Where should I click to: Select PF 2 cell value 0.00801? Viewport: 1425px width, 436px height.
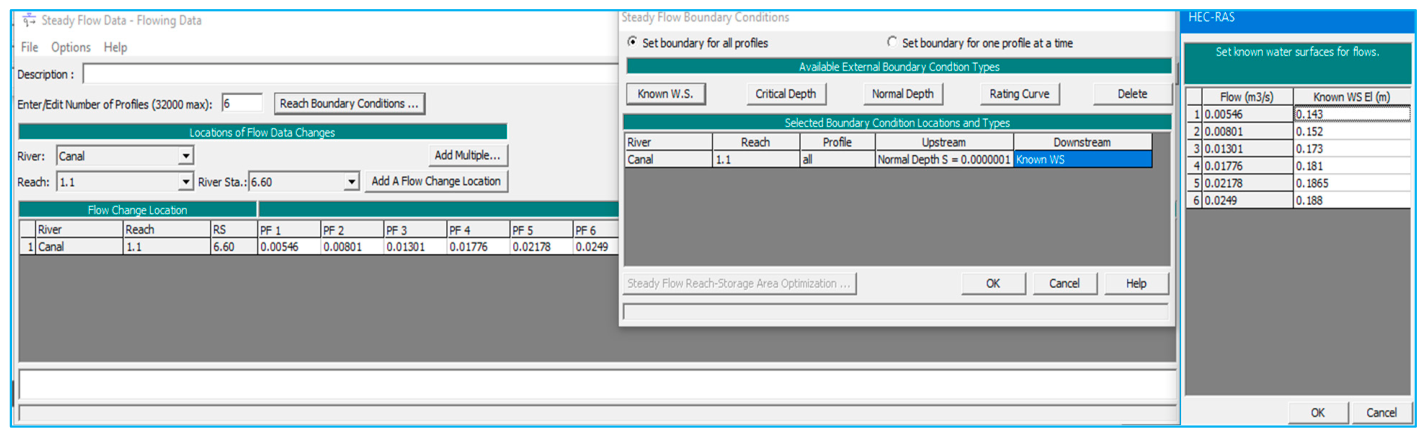point(352,246)
